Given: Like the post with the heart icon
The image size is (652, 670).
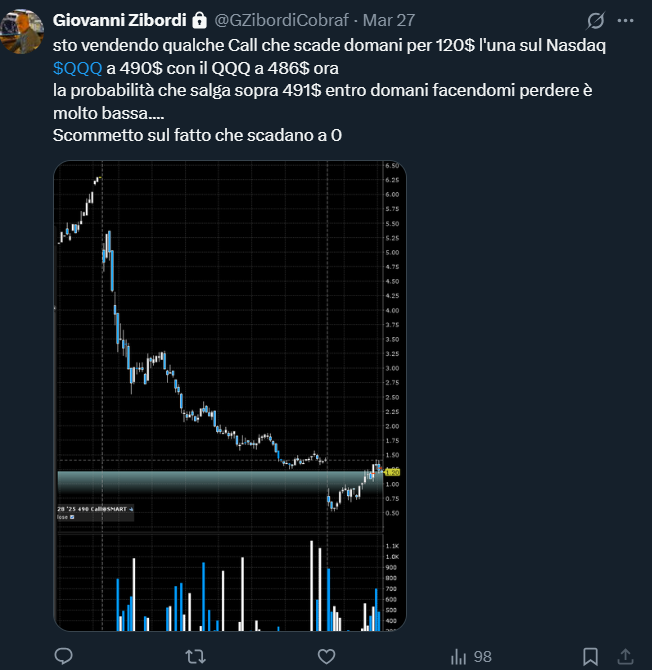Looking at the screenshot, I should pos(326,656).
